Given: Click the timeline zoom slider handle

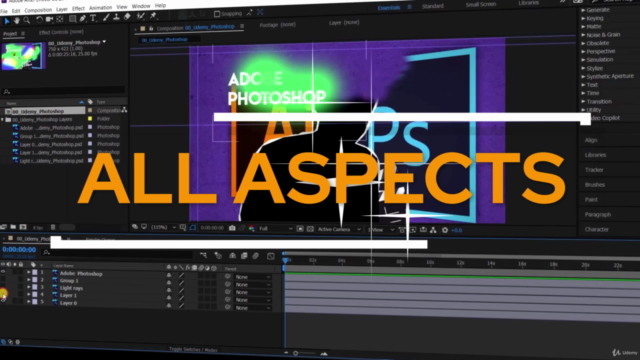Looking at the screenshot, I should coord(296,353).
